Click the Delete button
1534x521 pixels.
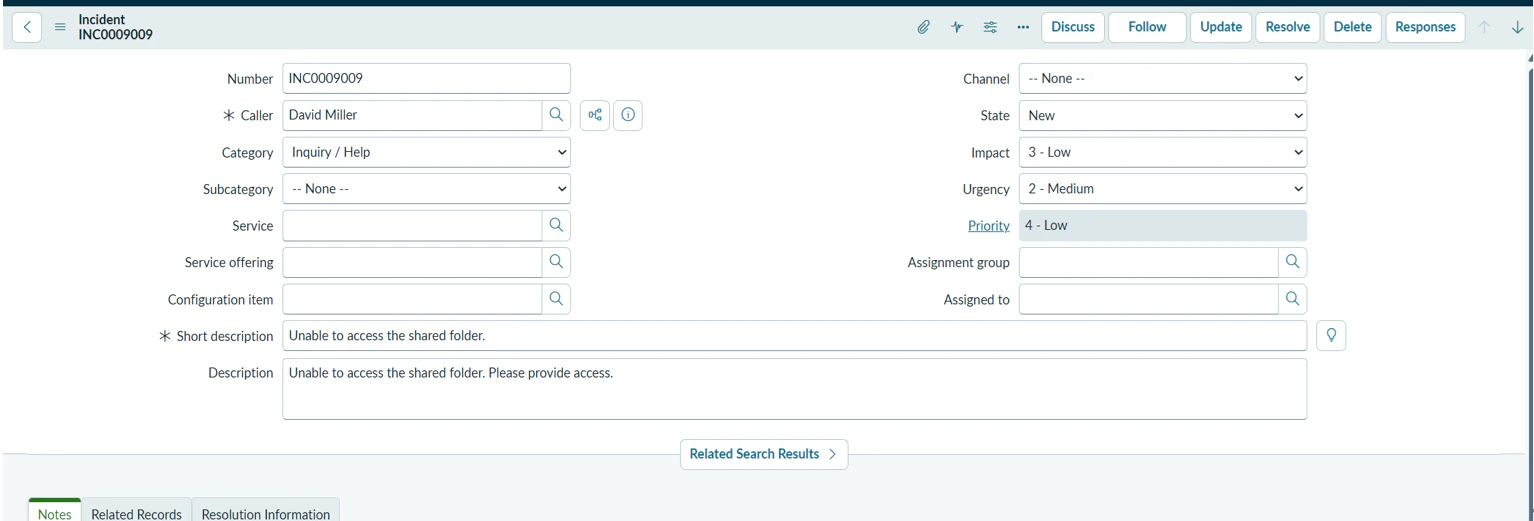(1353, 27)
